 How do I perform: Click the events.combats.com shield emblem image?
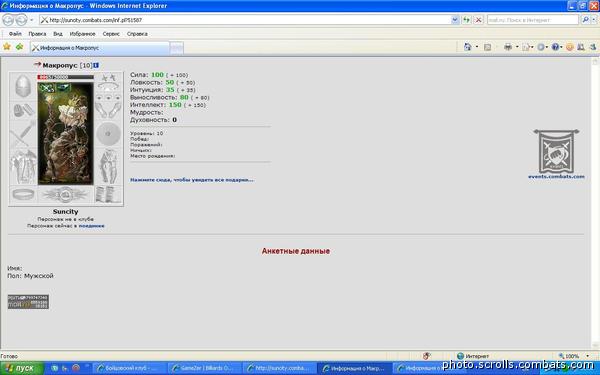pyautogui.click(x=556, y=151)
